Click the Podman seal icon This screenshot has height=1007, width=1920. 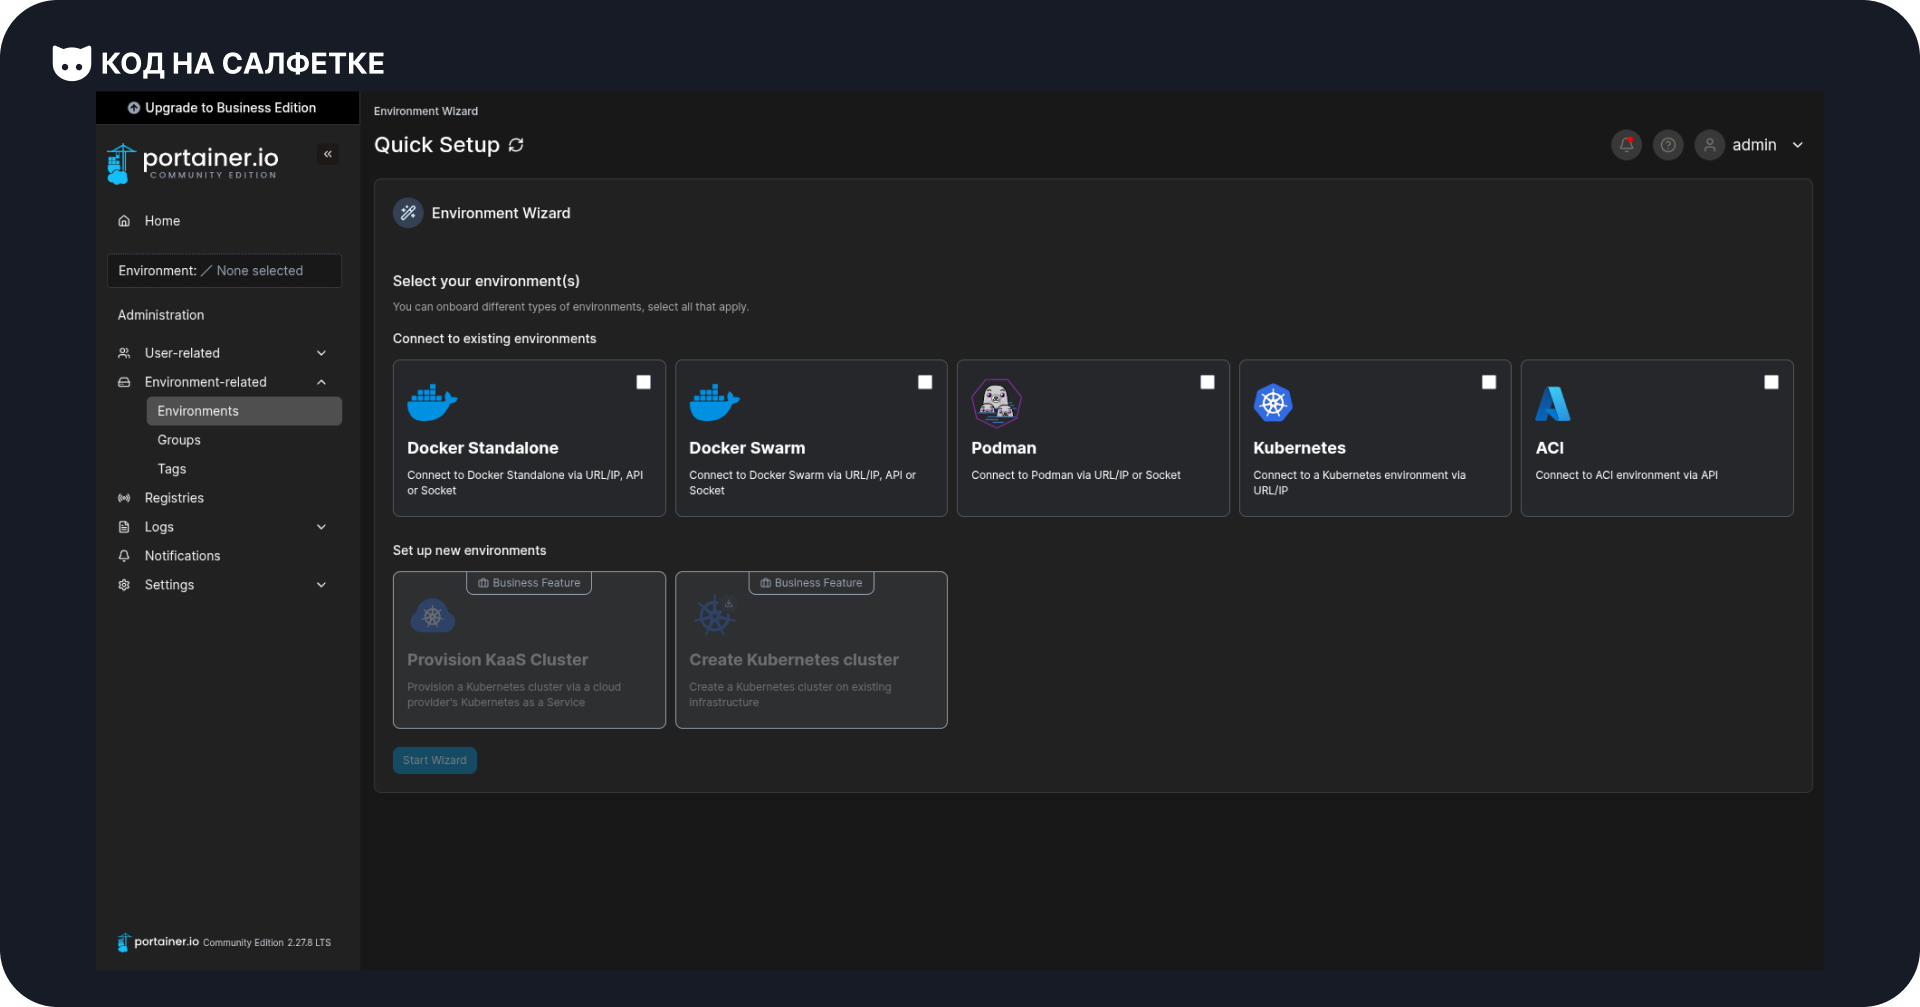coord(996,403)
